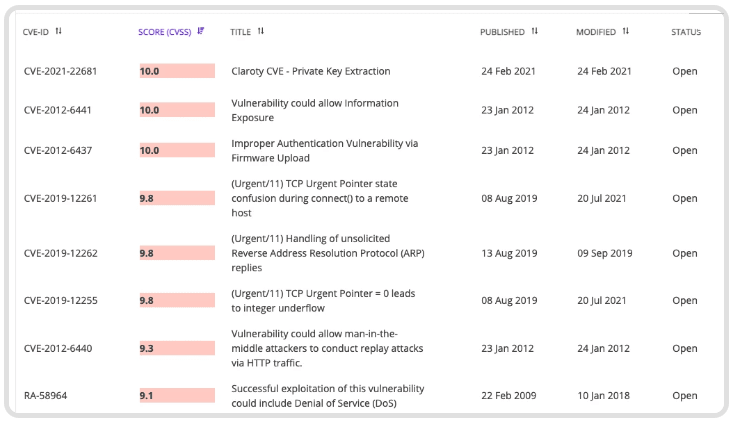The height and width of the screenshot is (423, 731).
Task: Click the 9.1 score bar for RA-58964
Action: pos(177,395)
